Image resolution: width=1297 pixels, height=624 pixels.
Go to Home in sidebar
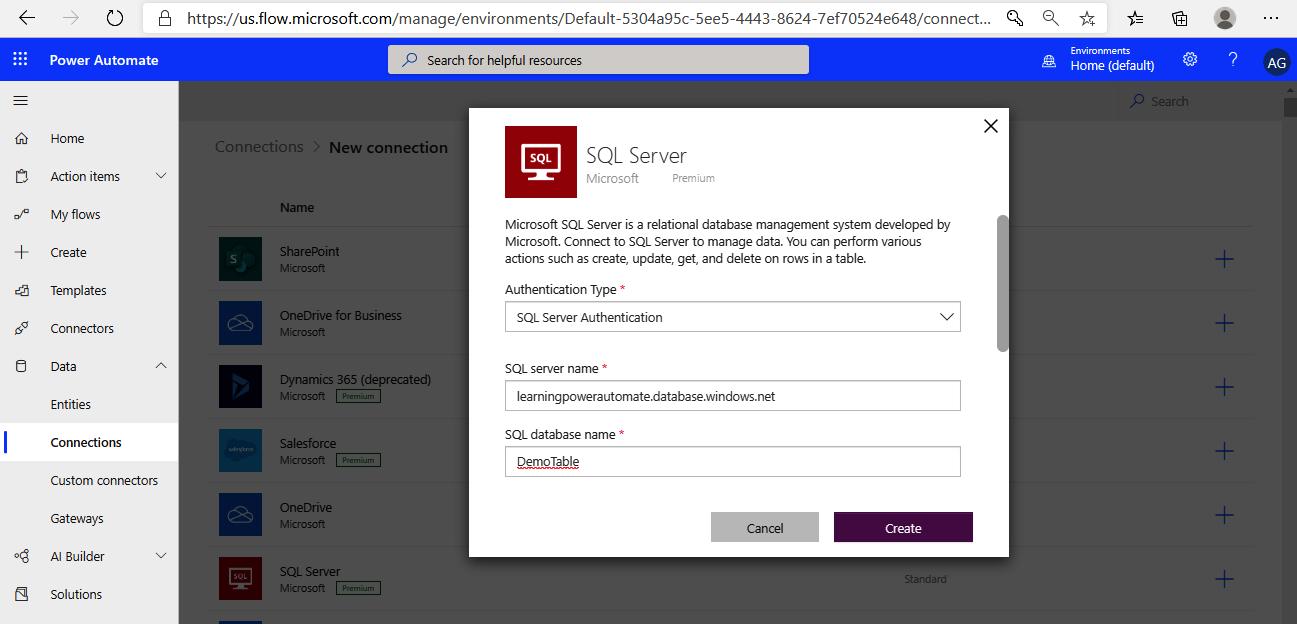(x=67, y=139)
